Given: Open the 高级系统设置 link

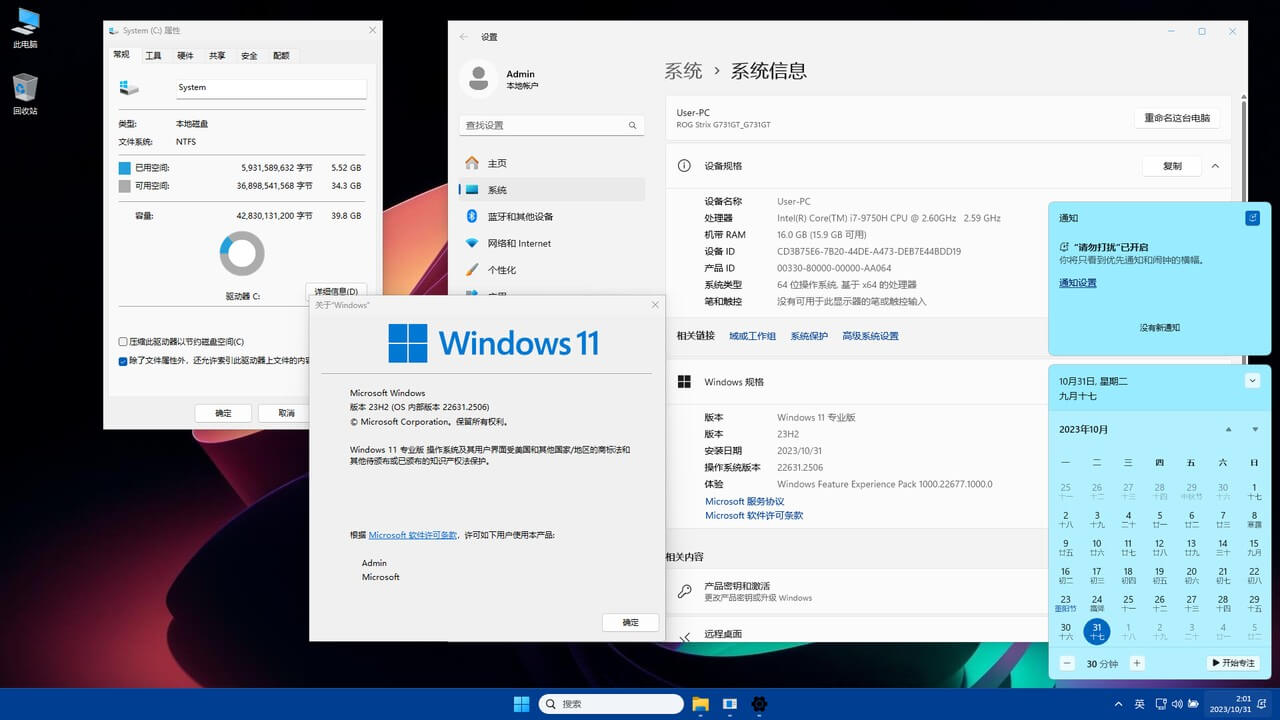Looking at the screenshot, I should 870,336.
